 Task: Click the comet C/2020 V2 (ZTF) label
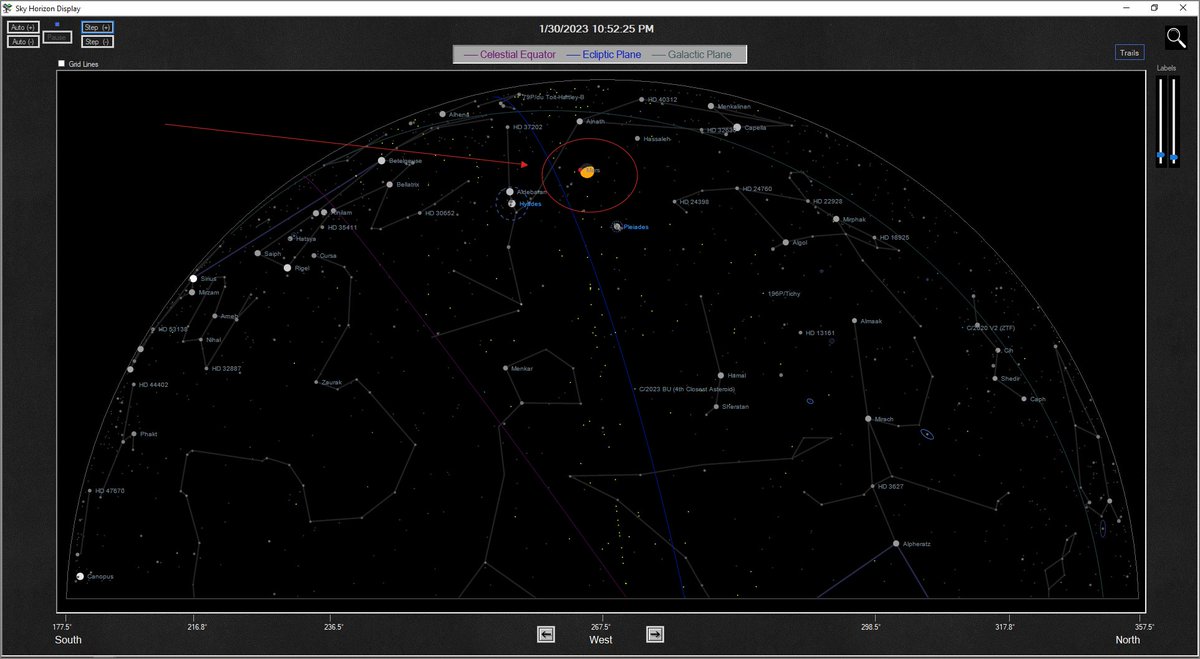coord(990,327)
